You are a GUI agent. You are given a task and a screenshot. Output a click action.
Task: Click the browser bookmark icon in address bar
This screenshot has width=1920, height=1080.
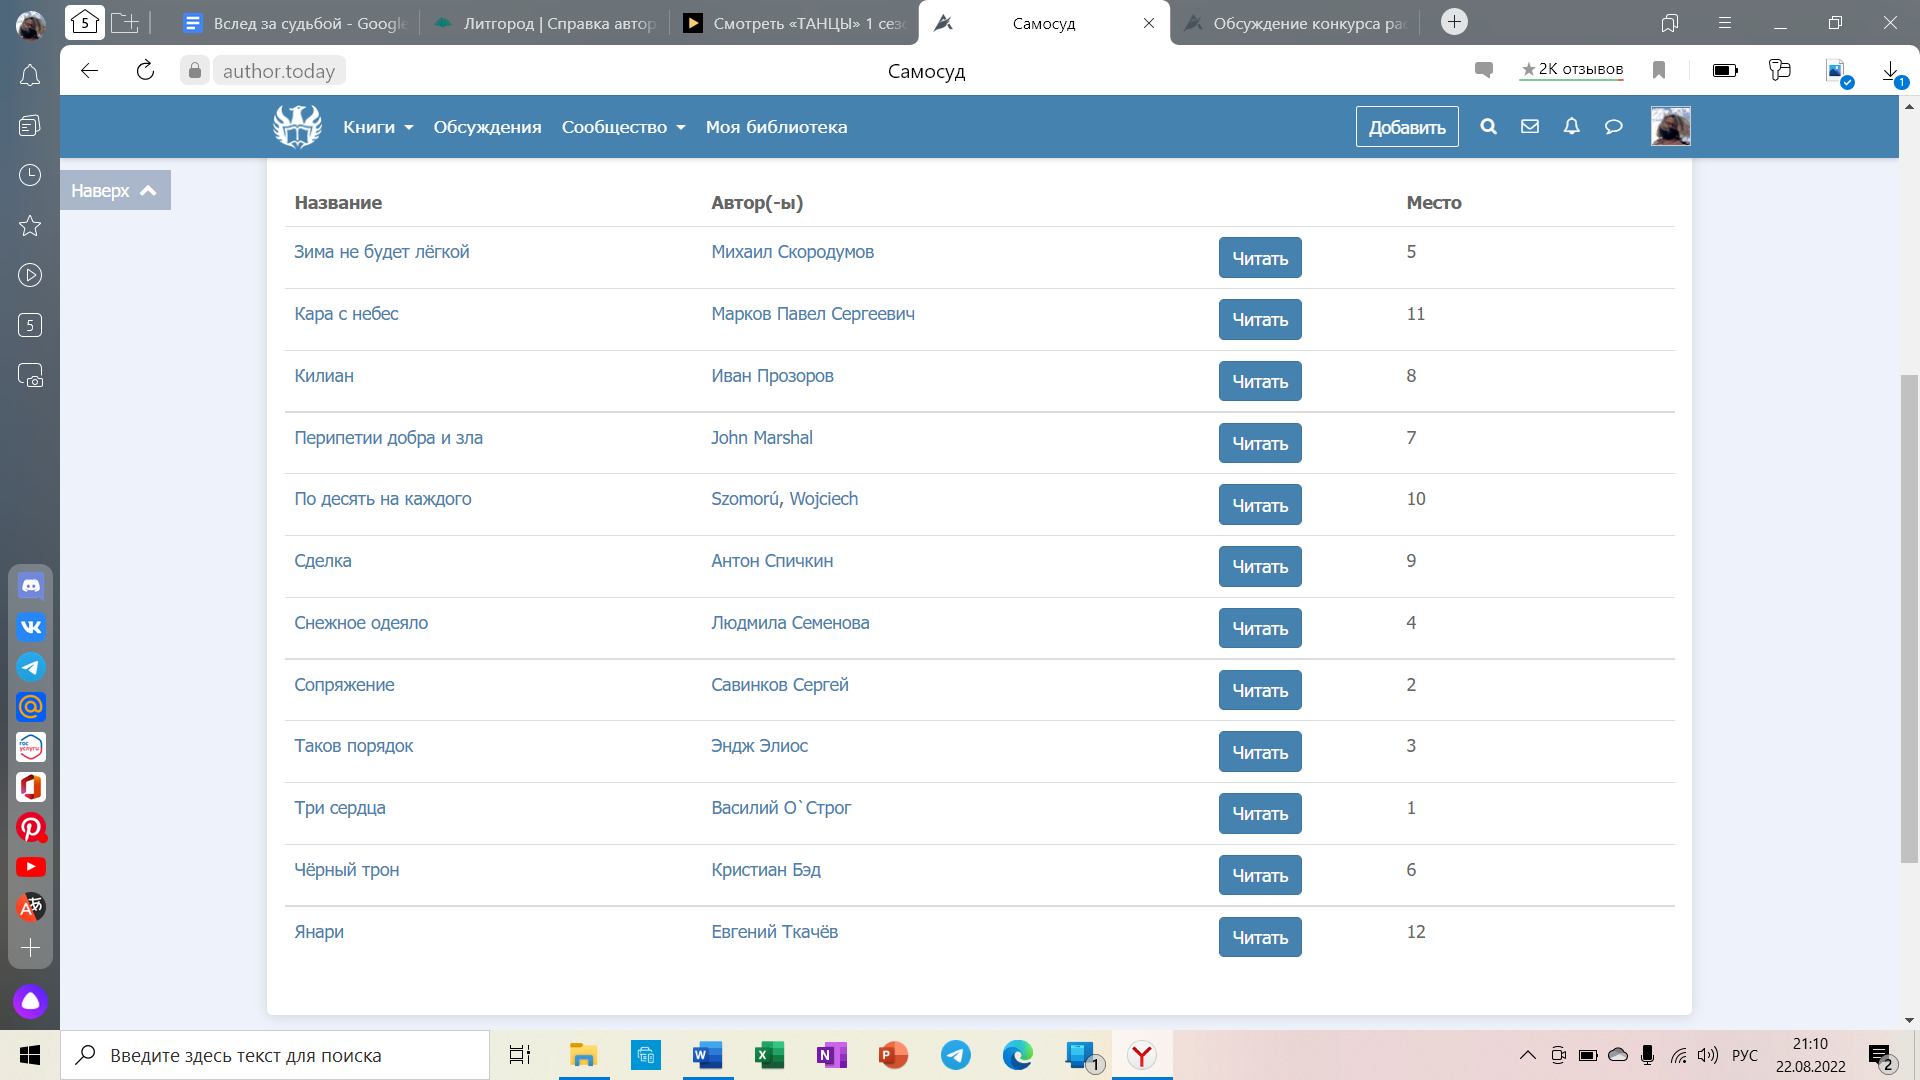[x=1659, y=70]
